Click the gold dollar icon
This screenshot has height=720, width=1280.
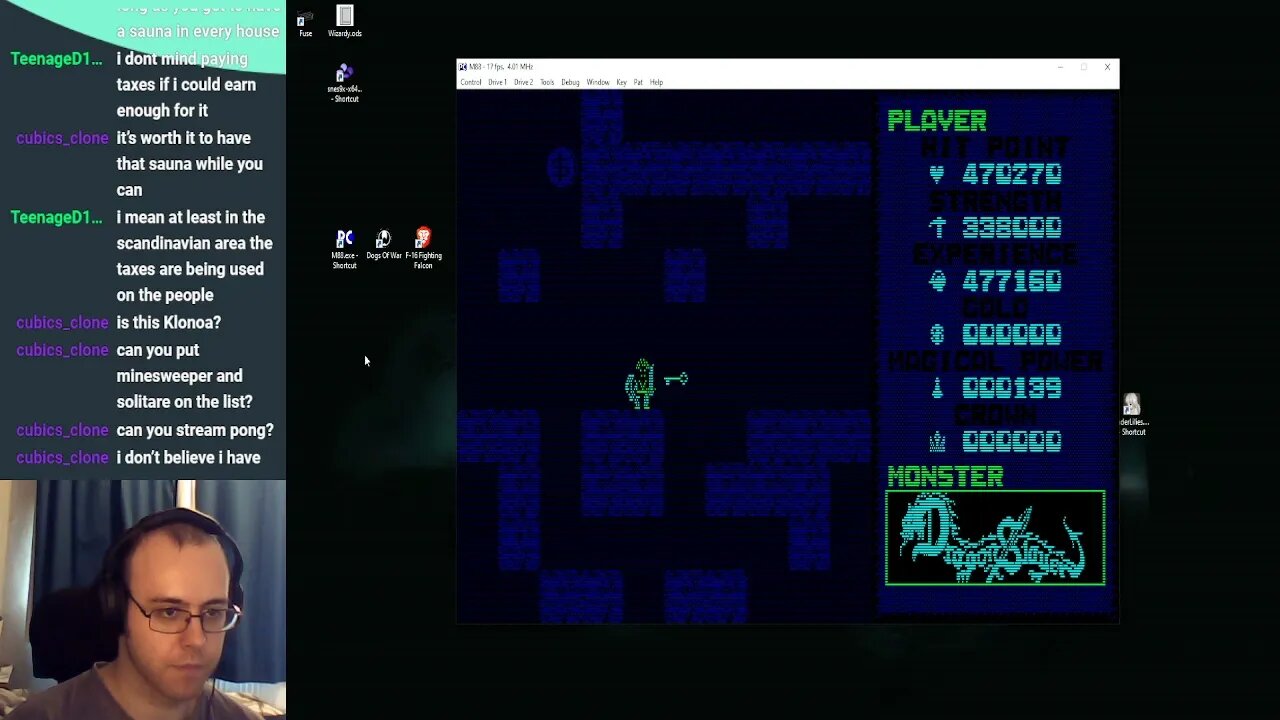point(937,334)
